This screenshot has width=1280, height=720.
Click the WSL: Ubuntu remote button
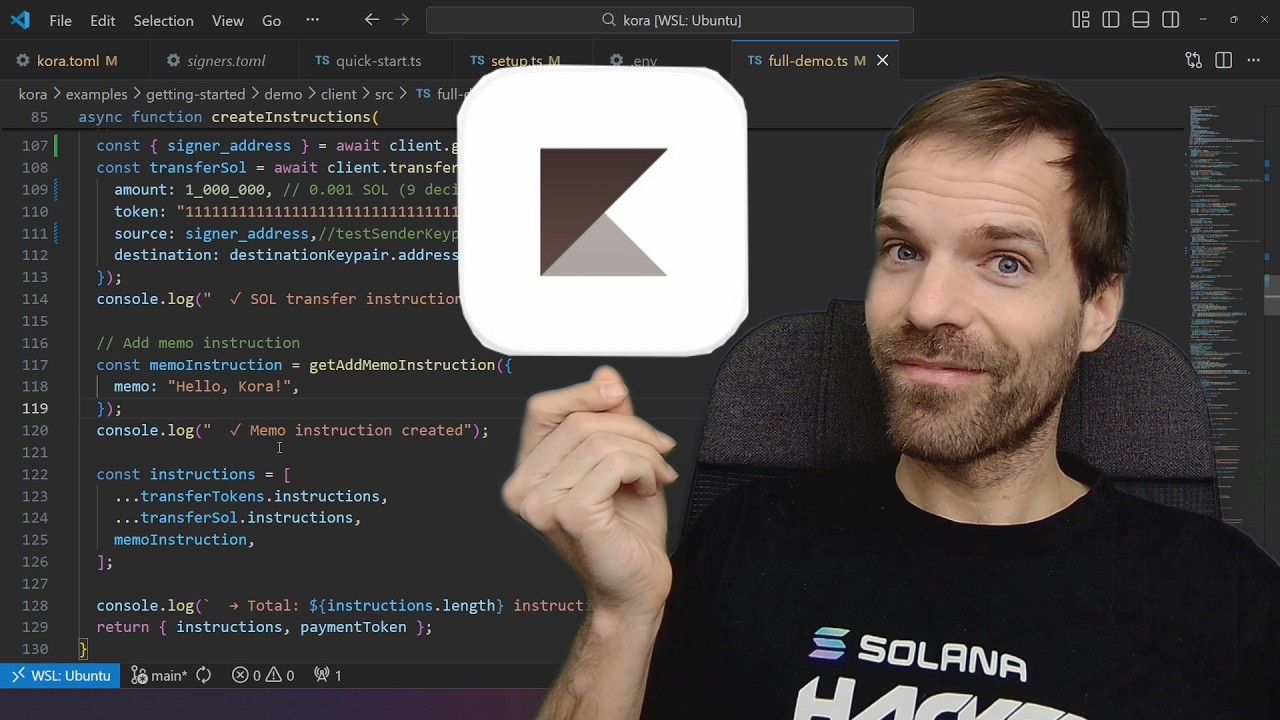click(61, 675)
